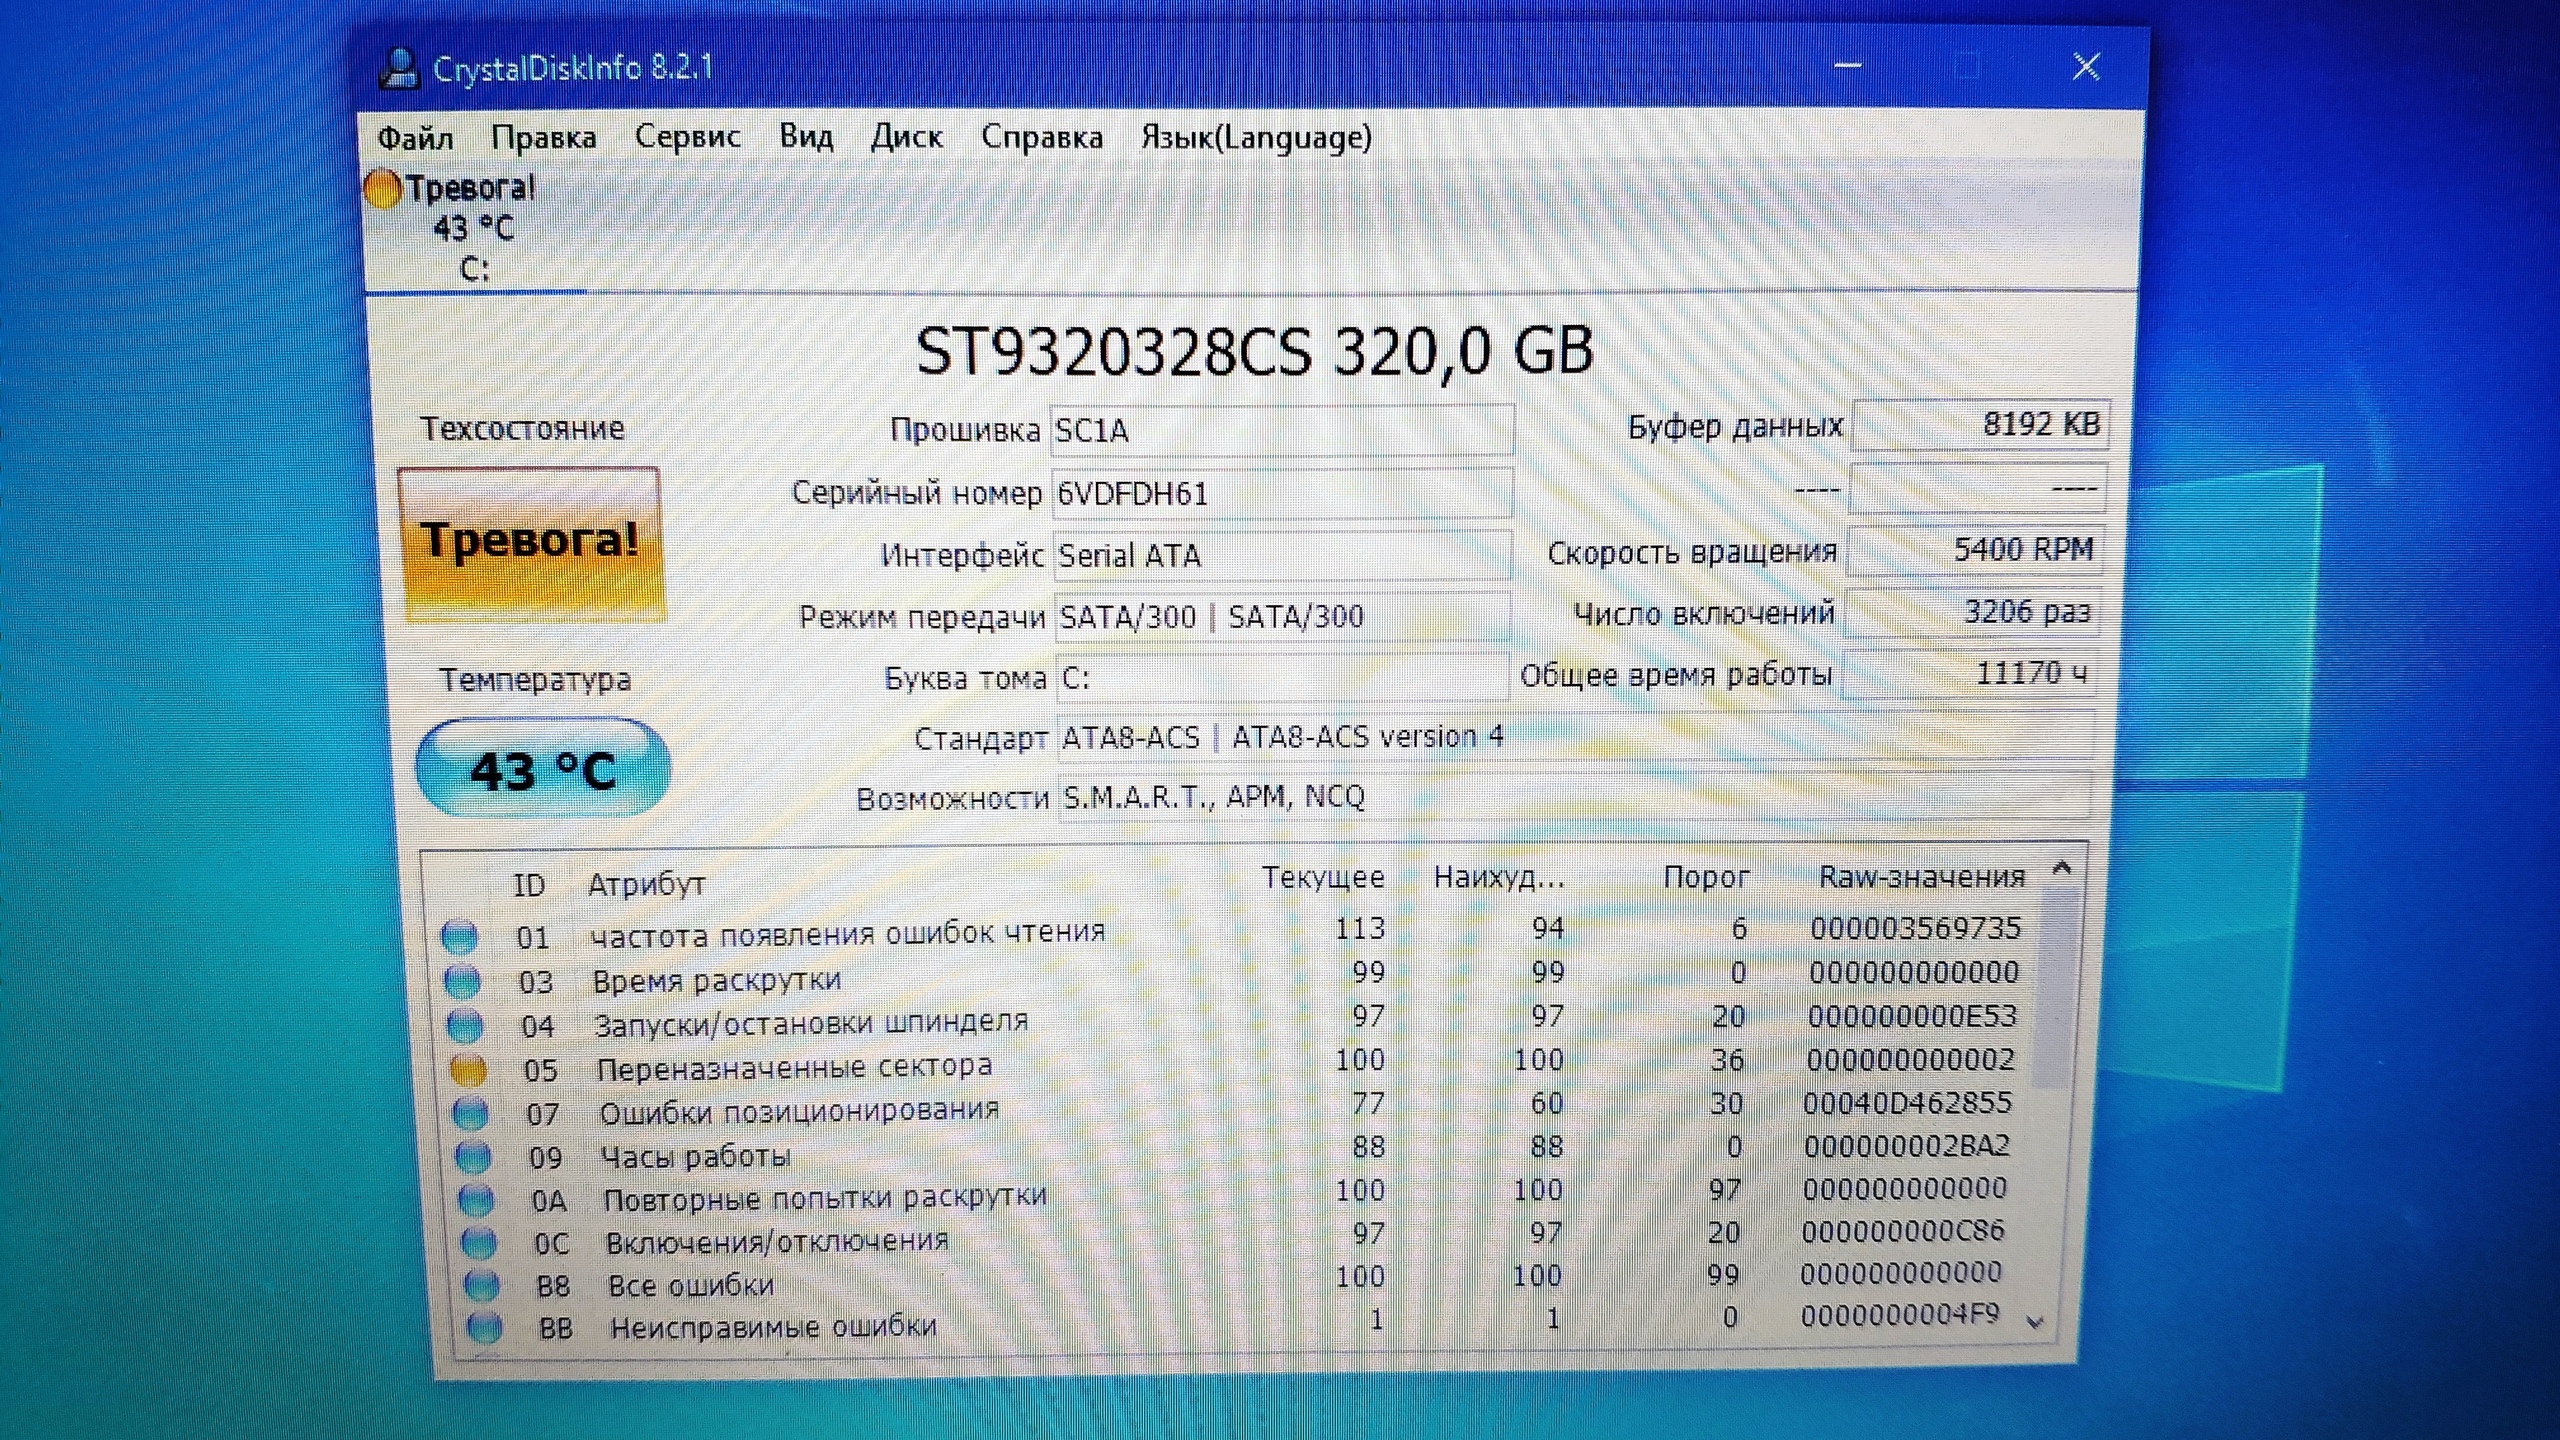Click raw value 0000000004F9

[1899, 1315]
